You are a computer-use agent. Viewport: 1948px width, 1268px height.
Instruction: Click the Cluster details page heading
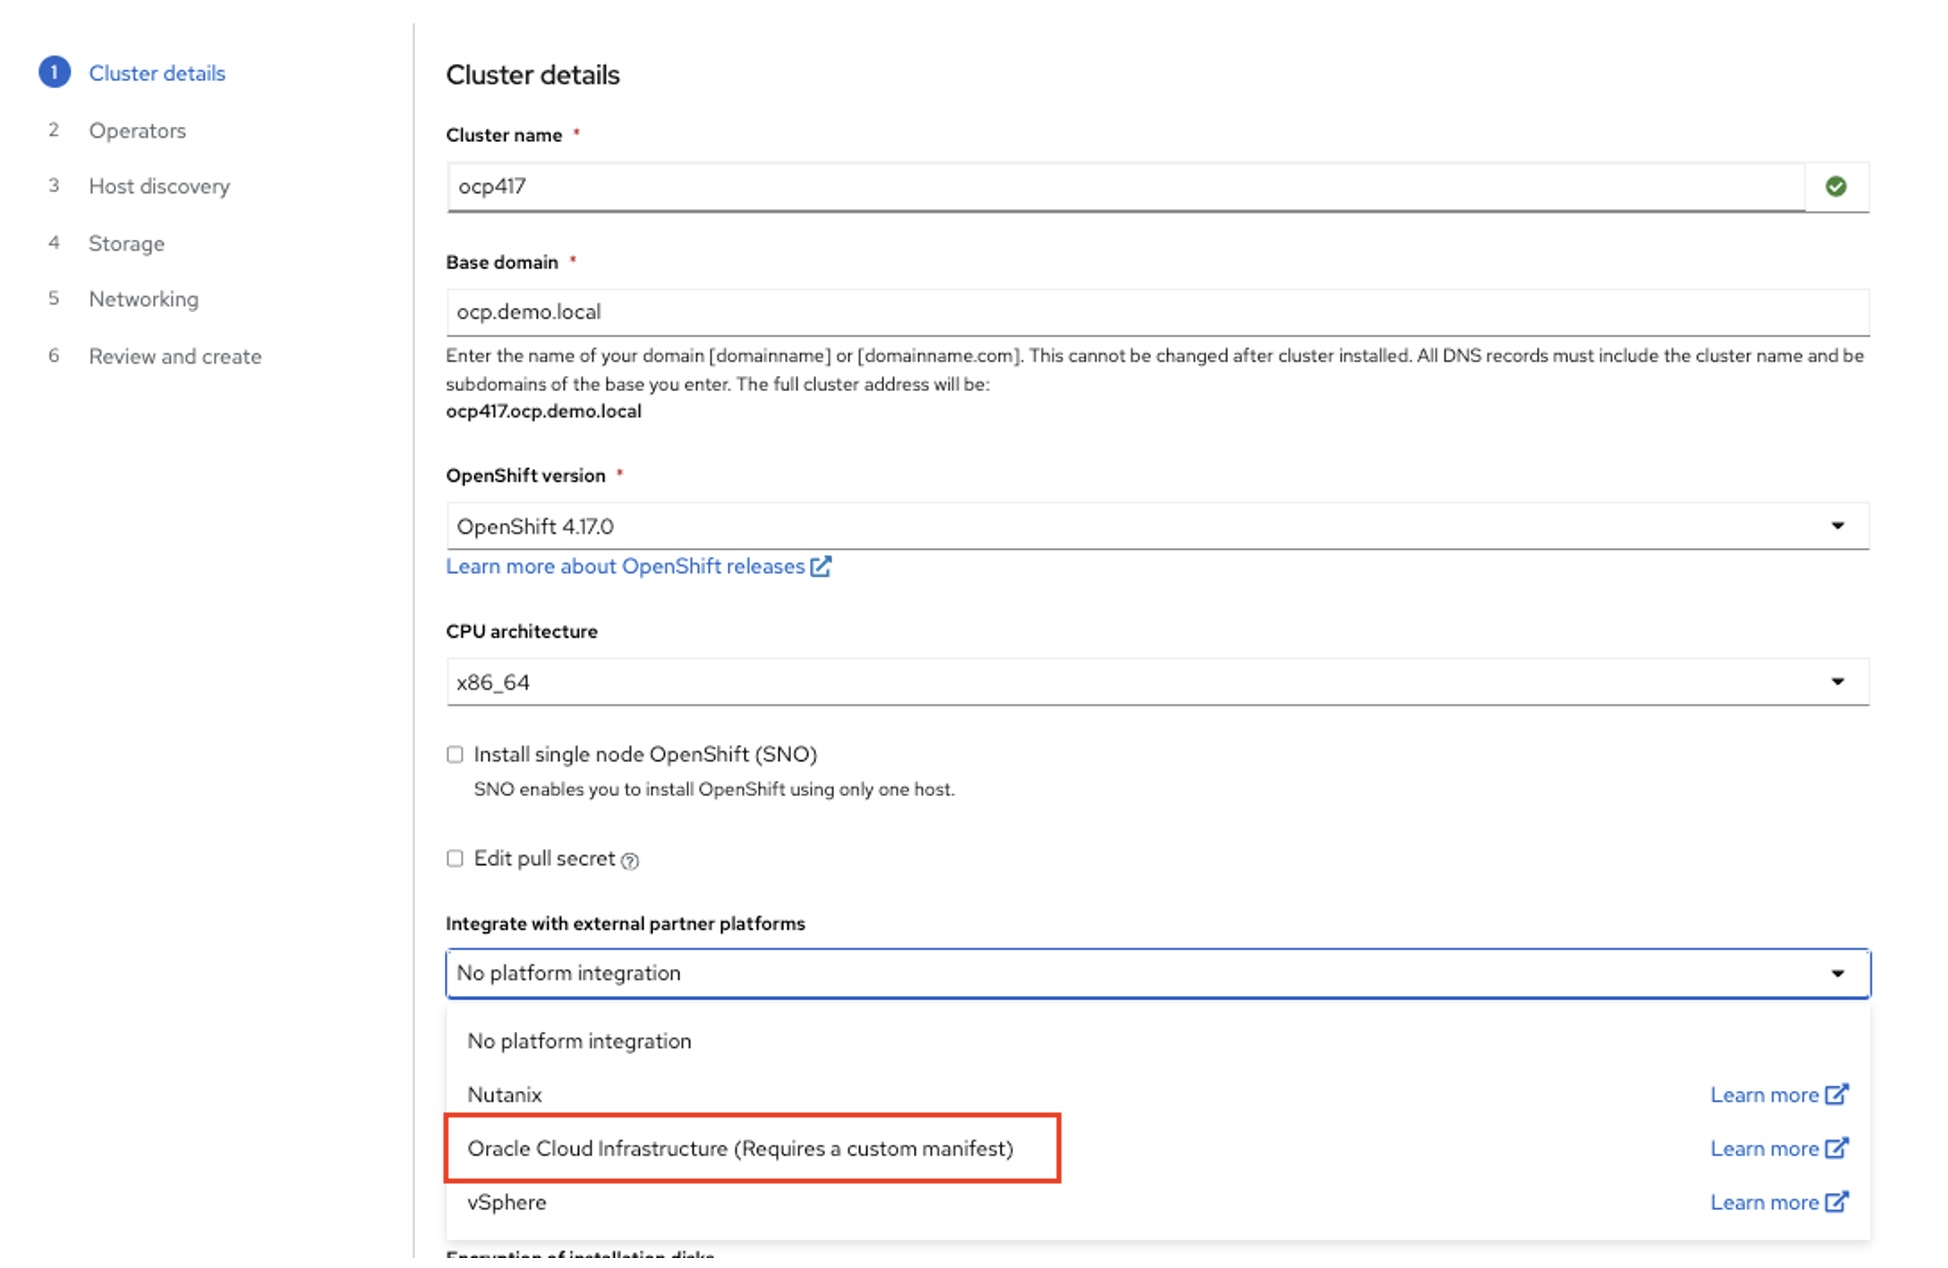(532, 75)
